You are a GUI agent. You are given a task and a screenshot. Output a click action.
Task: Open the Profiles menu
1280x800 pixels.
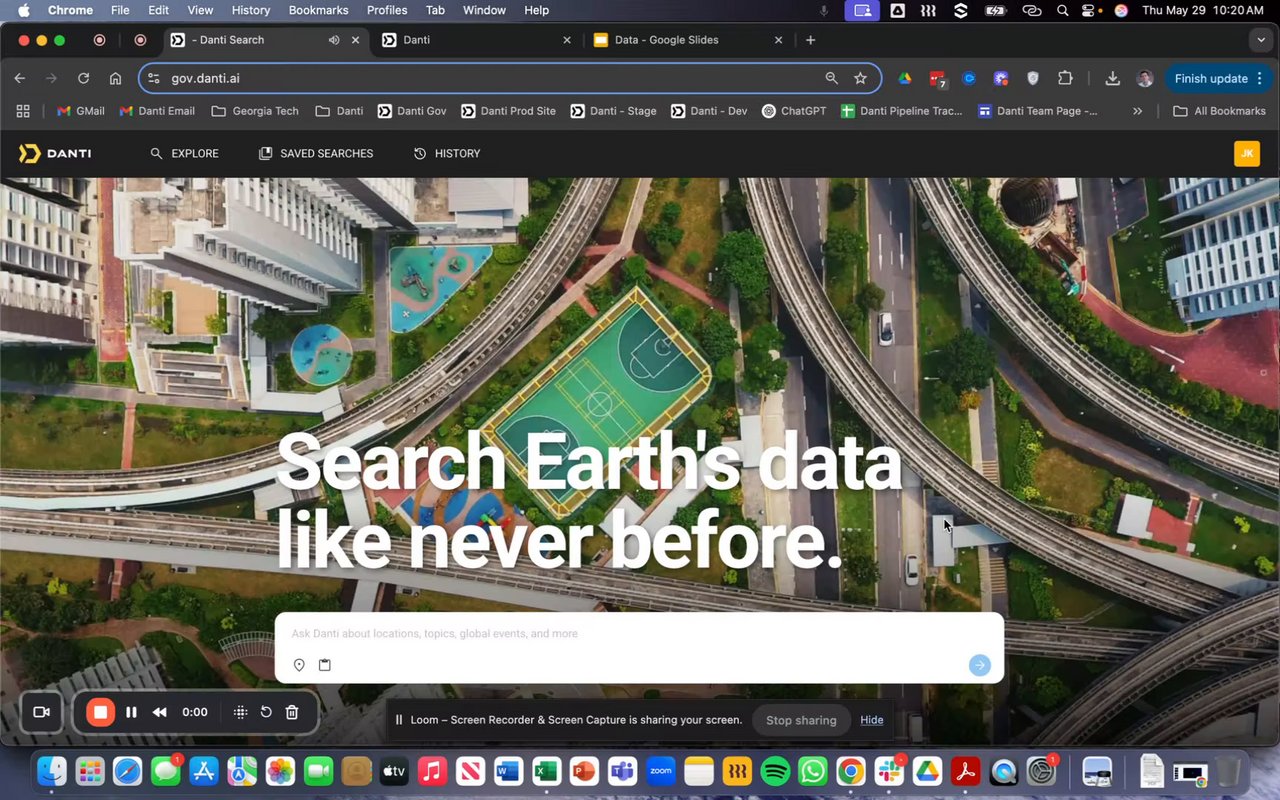tap(387, 10)
